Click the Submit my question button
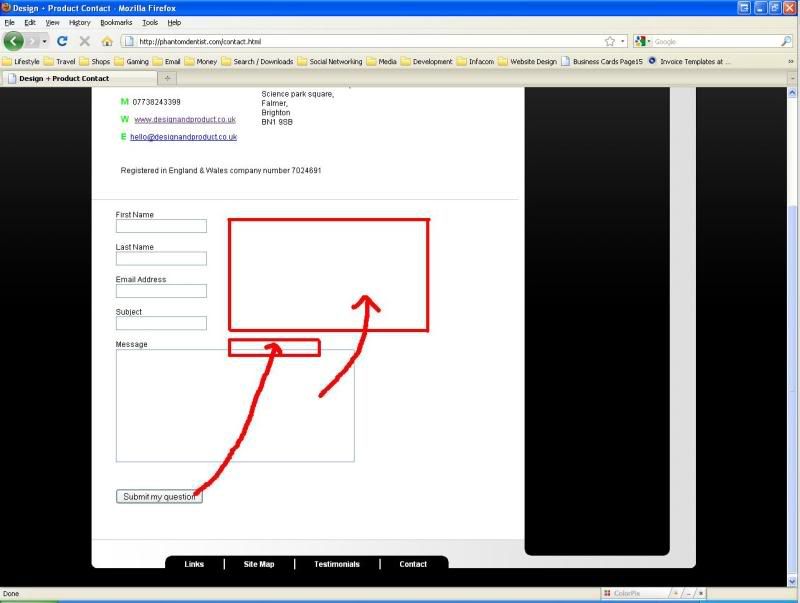The height and width of the screenshot is (603, 800). pos(159,496)
